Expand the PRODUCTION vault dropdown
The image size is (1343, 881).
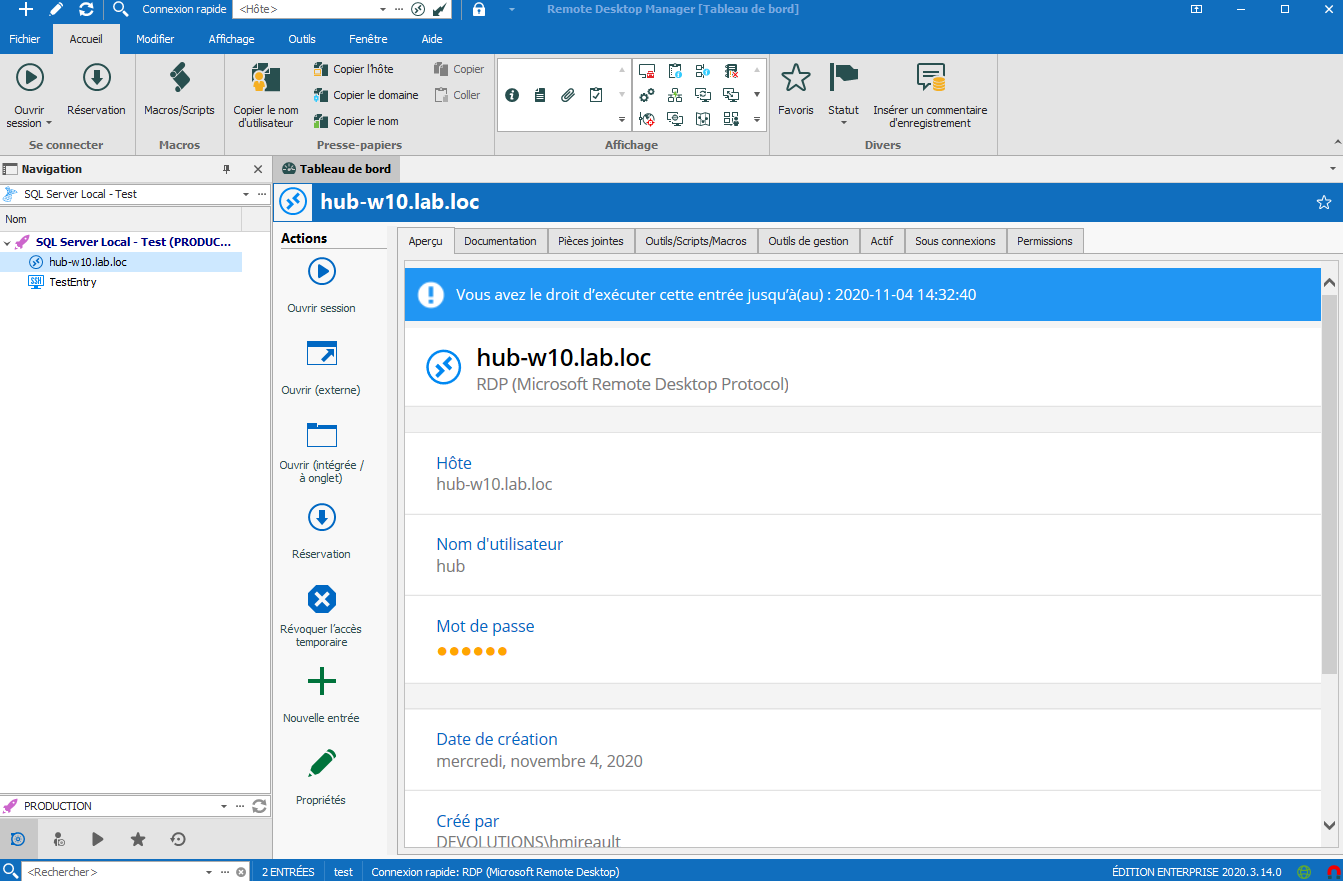(223, 806)
